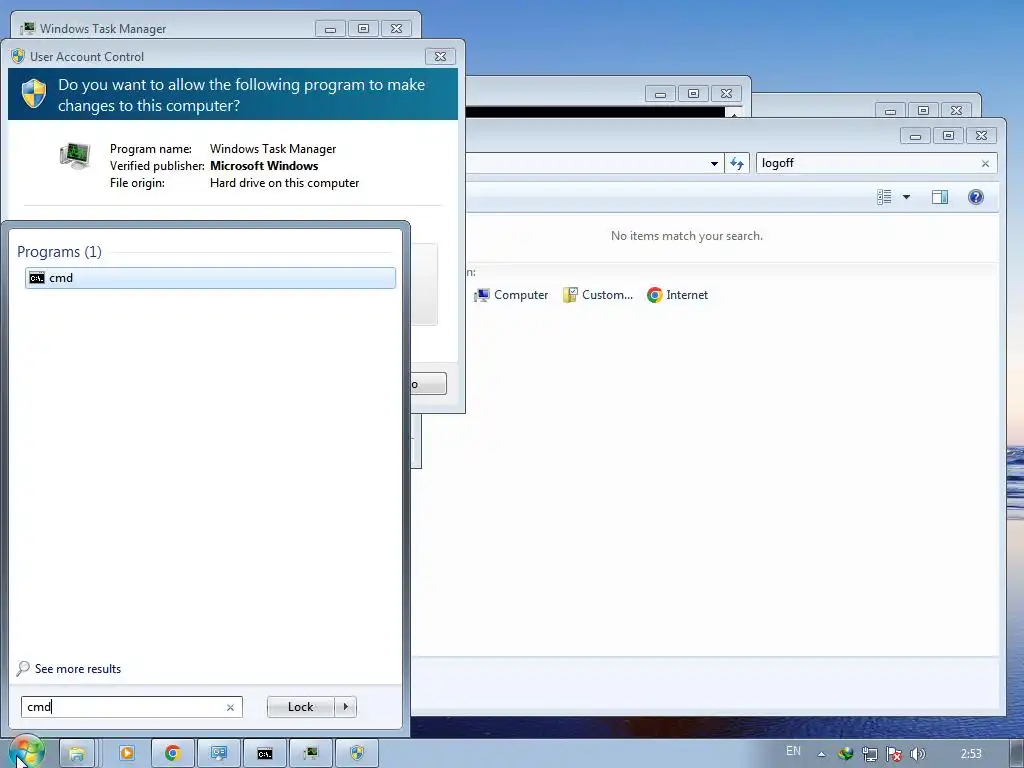The width and height of the screenshot is (1024, 768).
Task: Click the magnifier icon beside See more results
Action: 23,668
